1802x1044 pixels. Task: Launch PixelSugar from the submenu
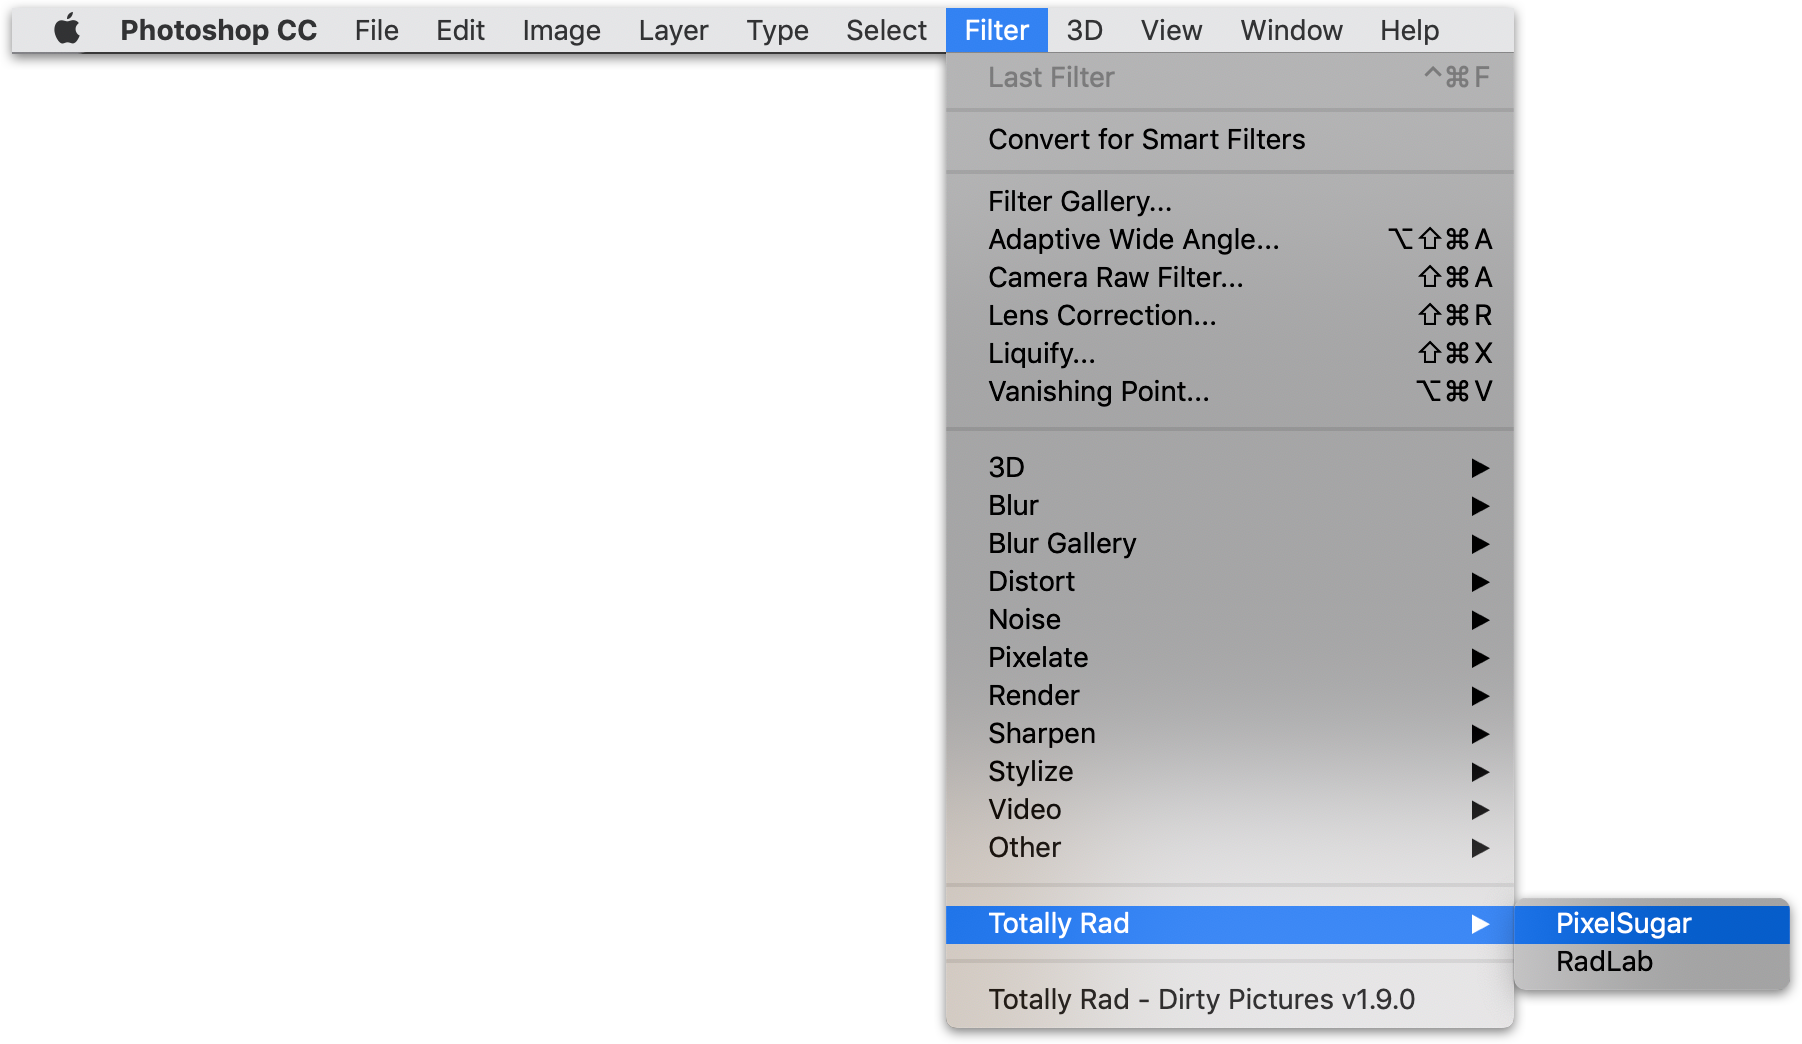(x=1651, y=923)
